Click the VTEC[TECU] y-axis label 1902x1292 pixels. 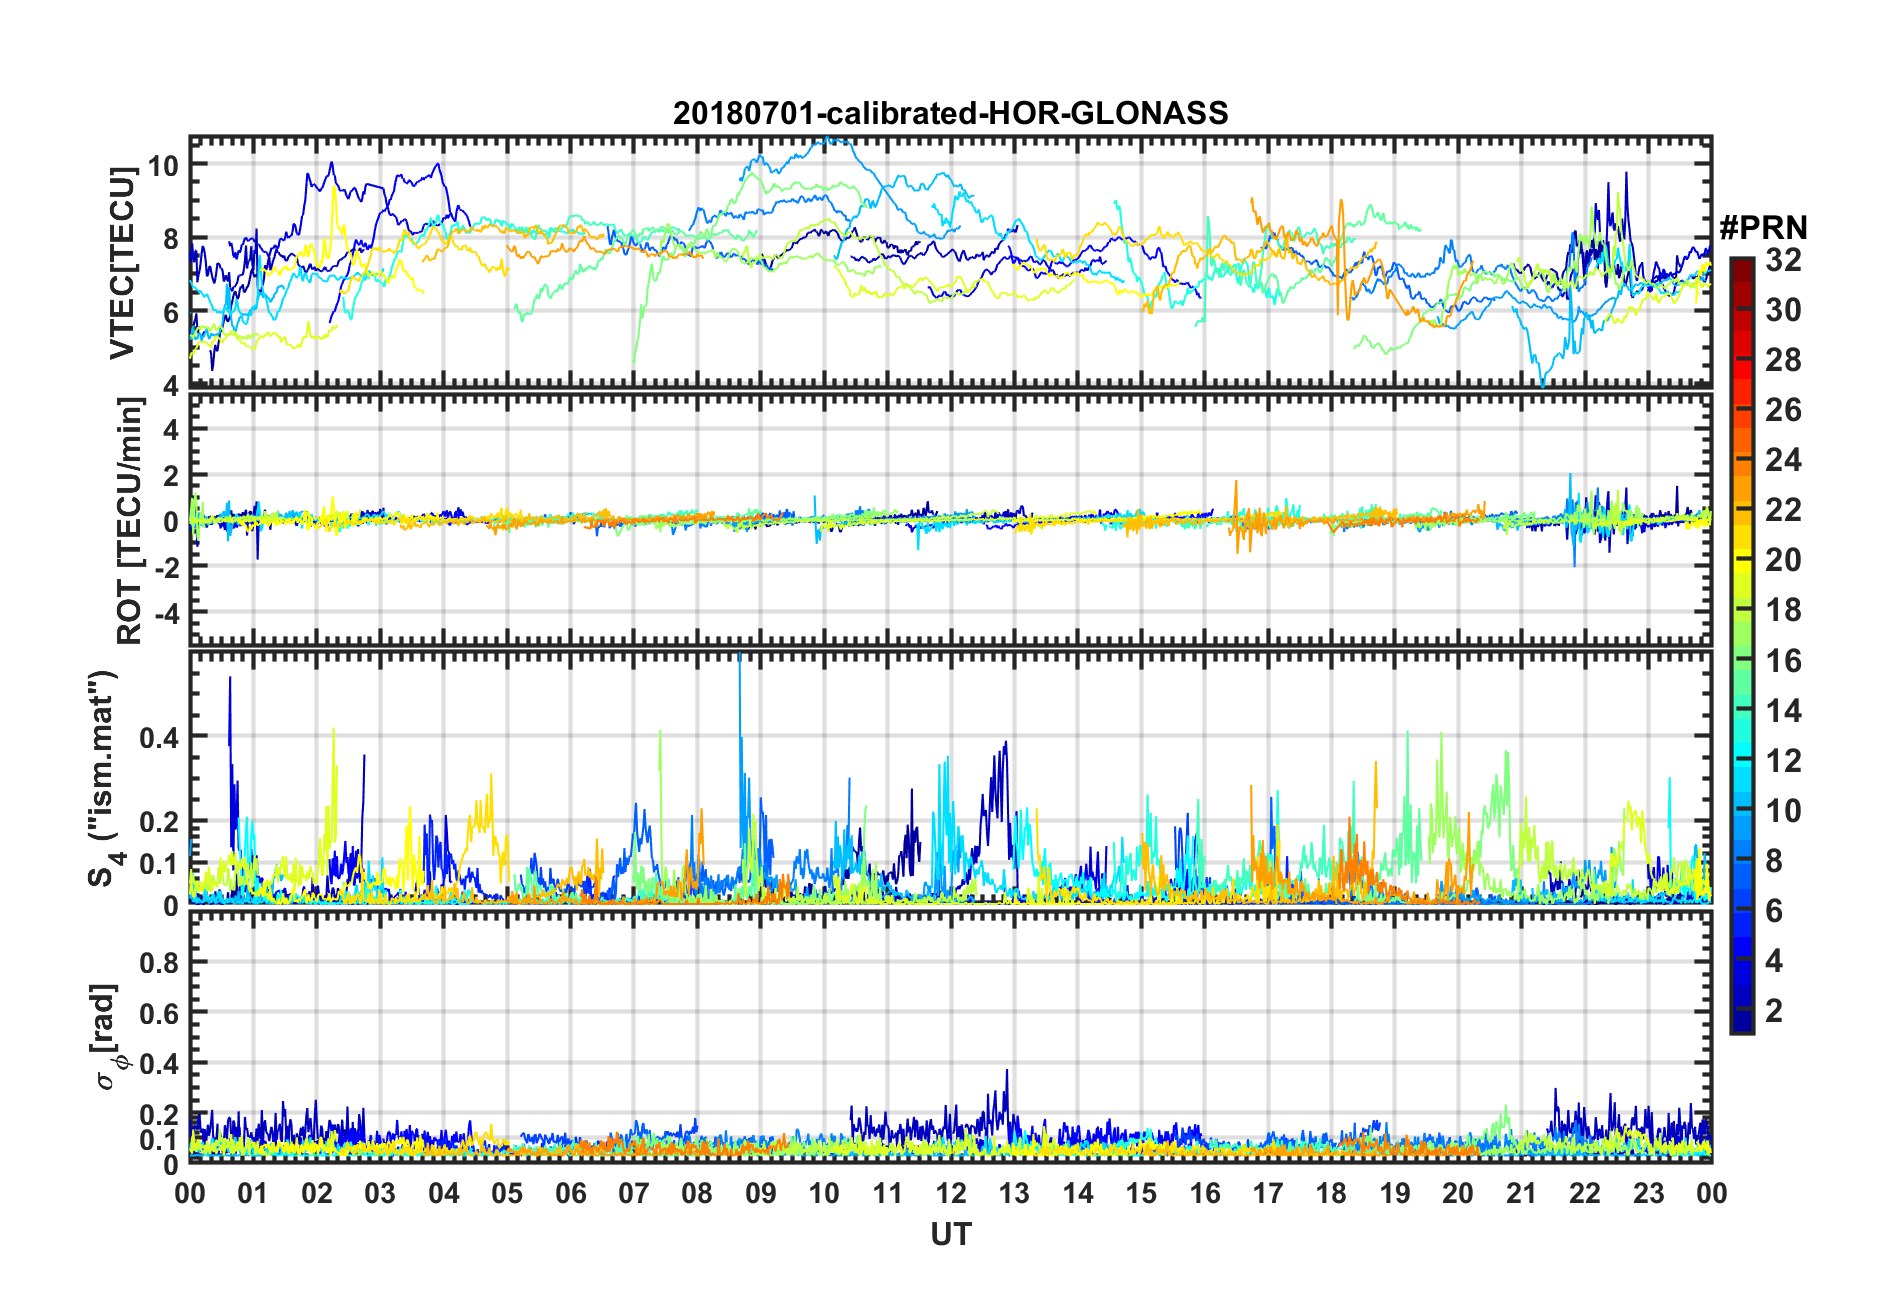click(122, 264)
